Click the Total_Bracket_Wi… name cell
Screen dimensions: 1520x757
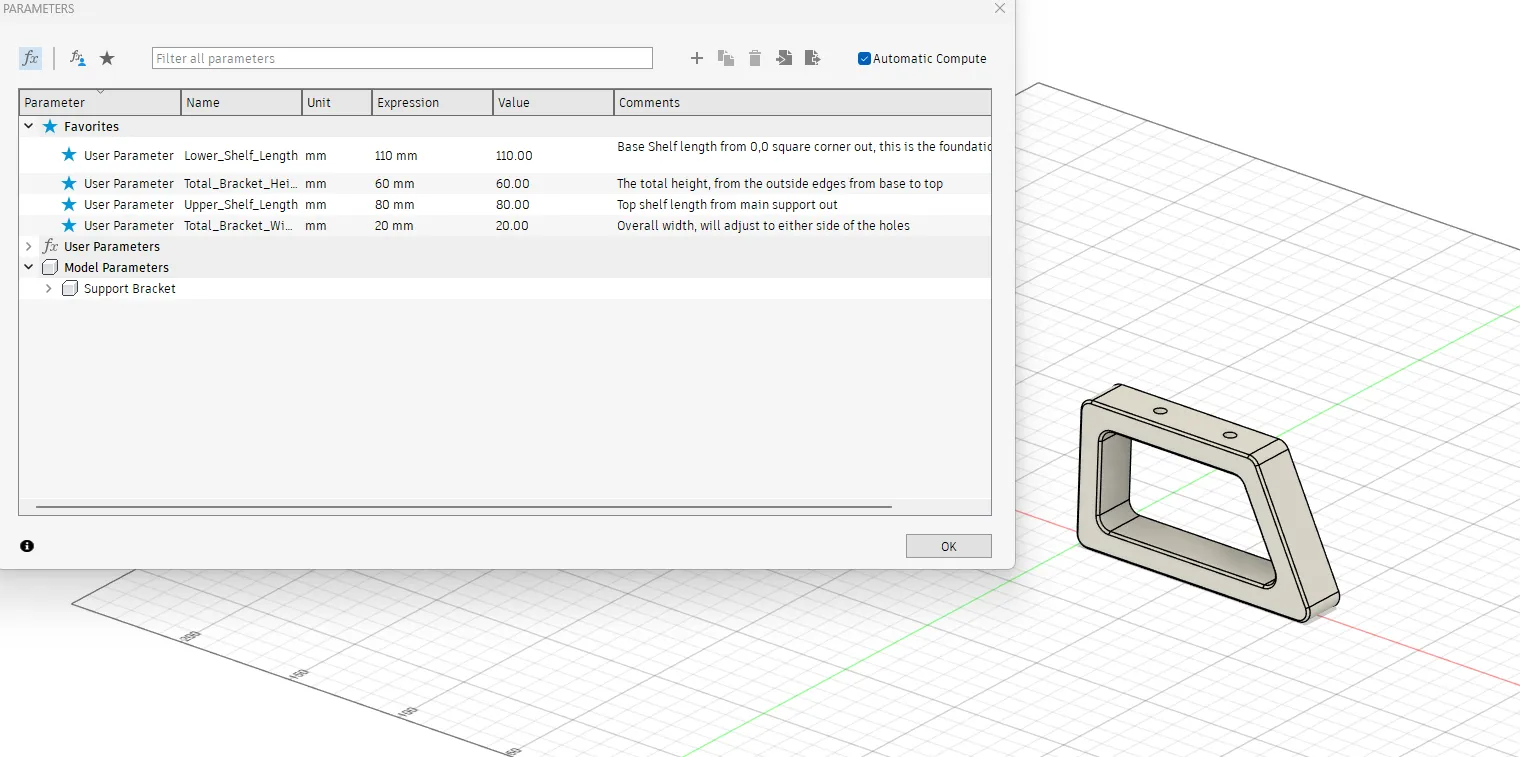[x=241, y=225]
